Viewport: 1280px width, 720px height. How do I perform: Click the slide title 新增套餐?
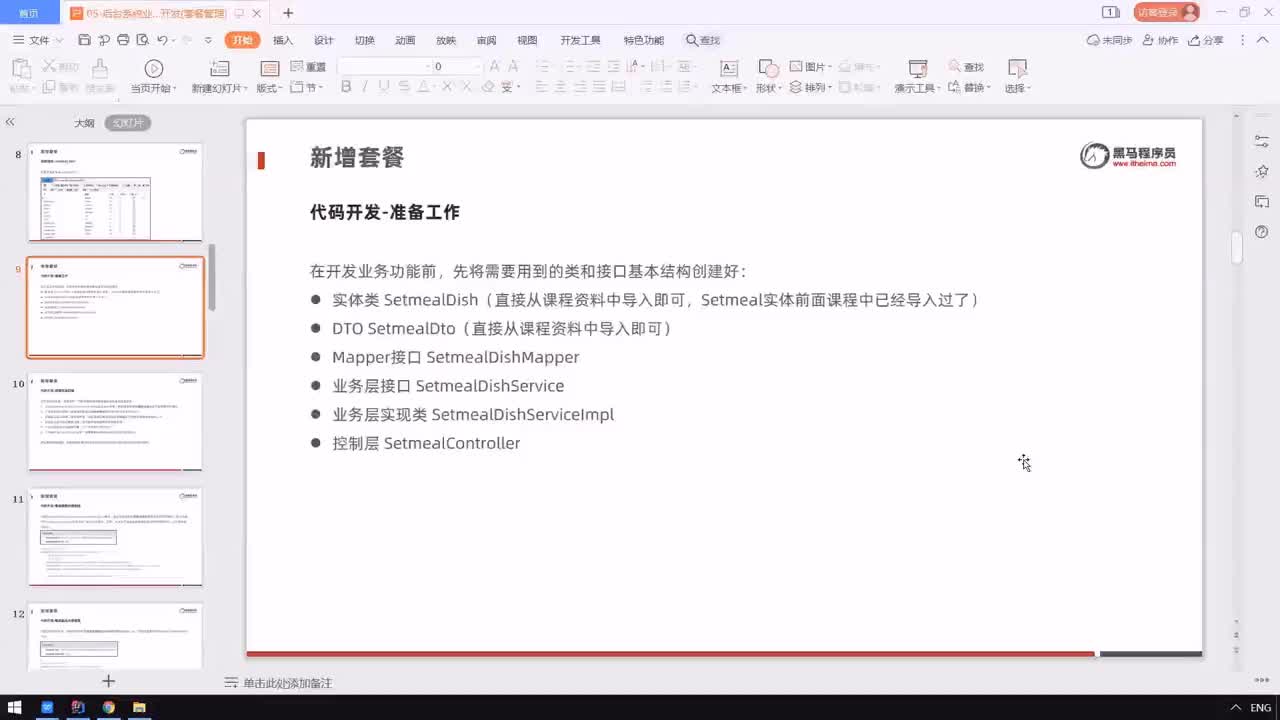(357, 158)
